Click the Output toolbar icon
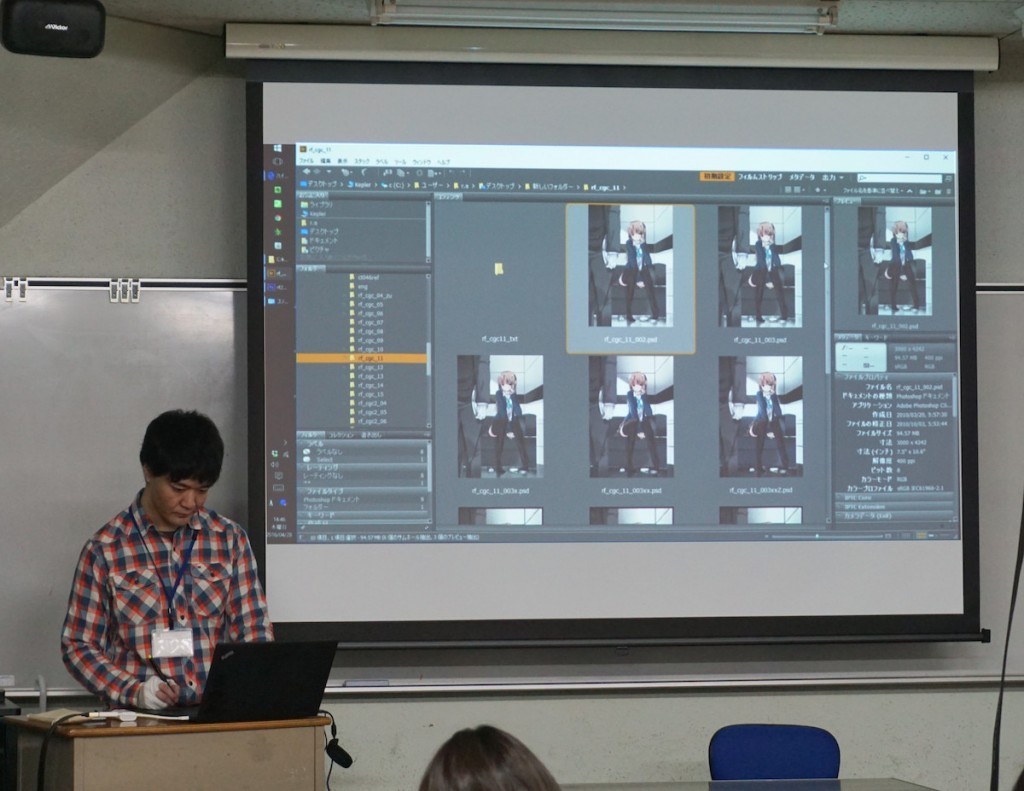1024x791 pixels. click(434, 174)
